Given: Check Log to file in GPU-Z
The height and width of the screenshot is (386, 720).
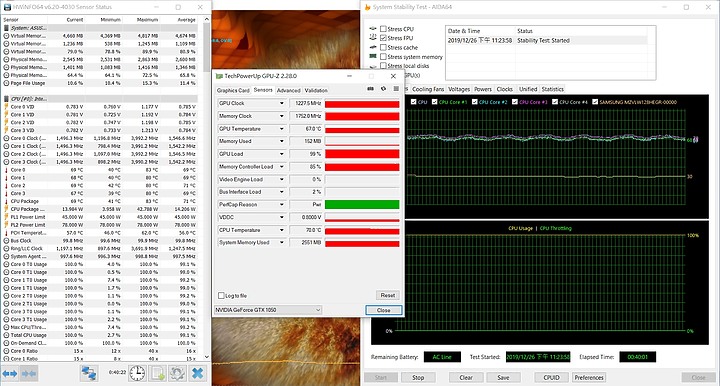Looking at the screenshot, I should click(x=221, y=296).
